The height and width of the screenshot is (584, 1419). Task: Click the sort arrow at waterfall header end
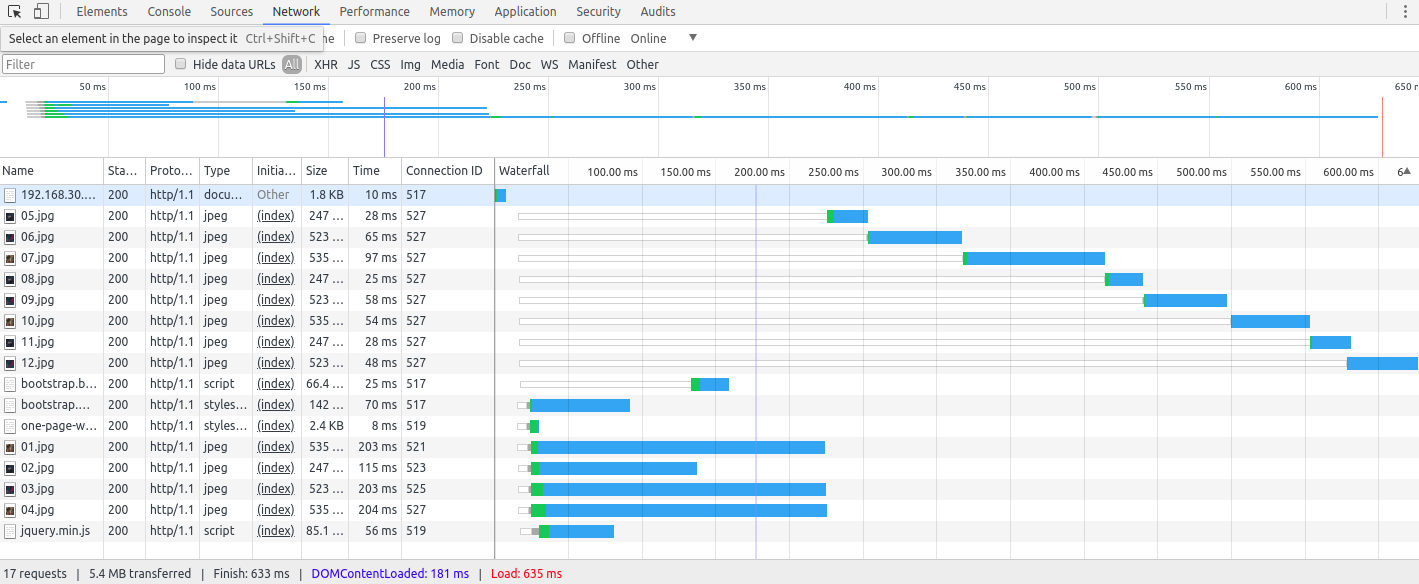1407,171
